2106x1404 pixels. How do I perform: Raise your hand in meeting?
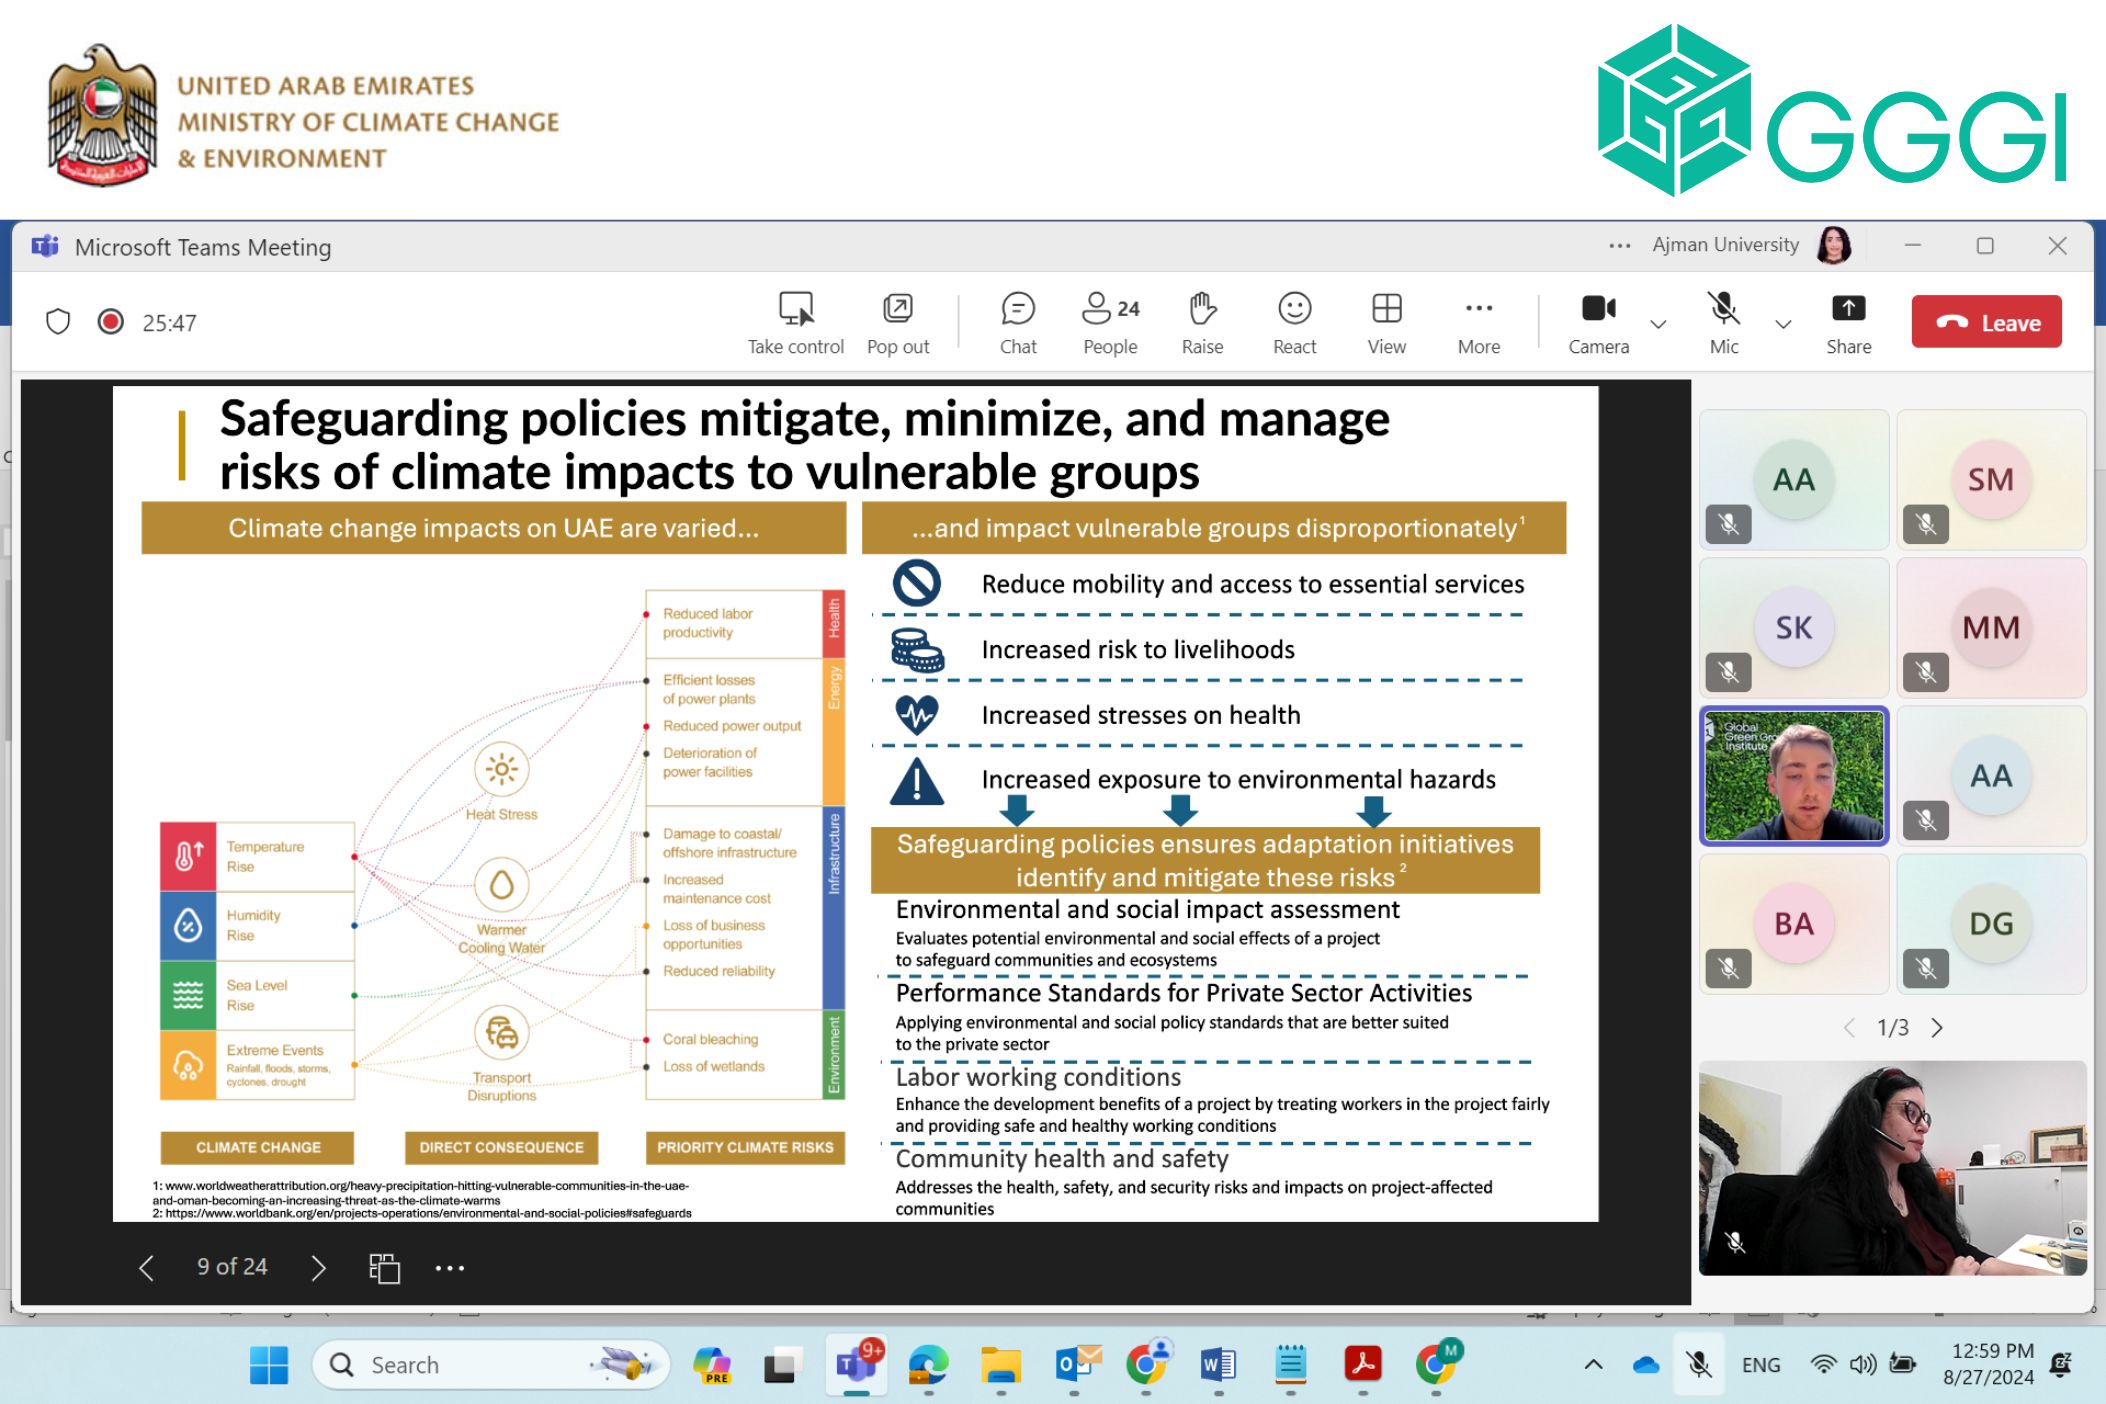1201,309
